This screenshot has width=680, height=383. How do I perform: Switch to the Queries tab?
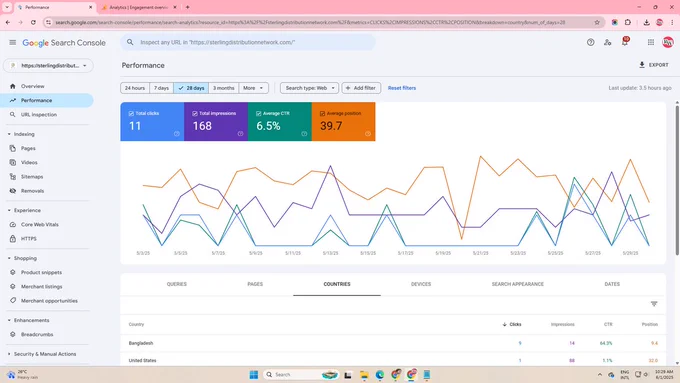click(177, 284)
